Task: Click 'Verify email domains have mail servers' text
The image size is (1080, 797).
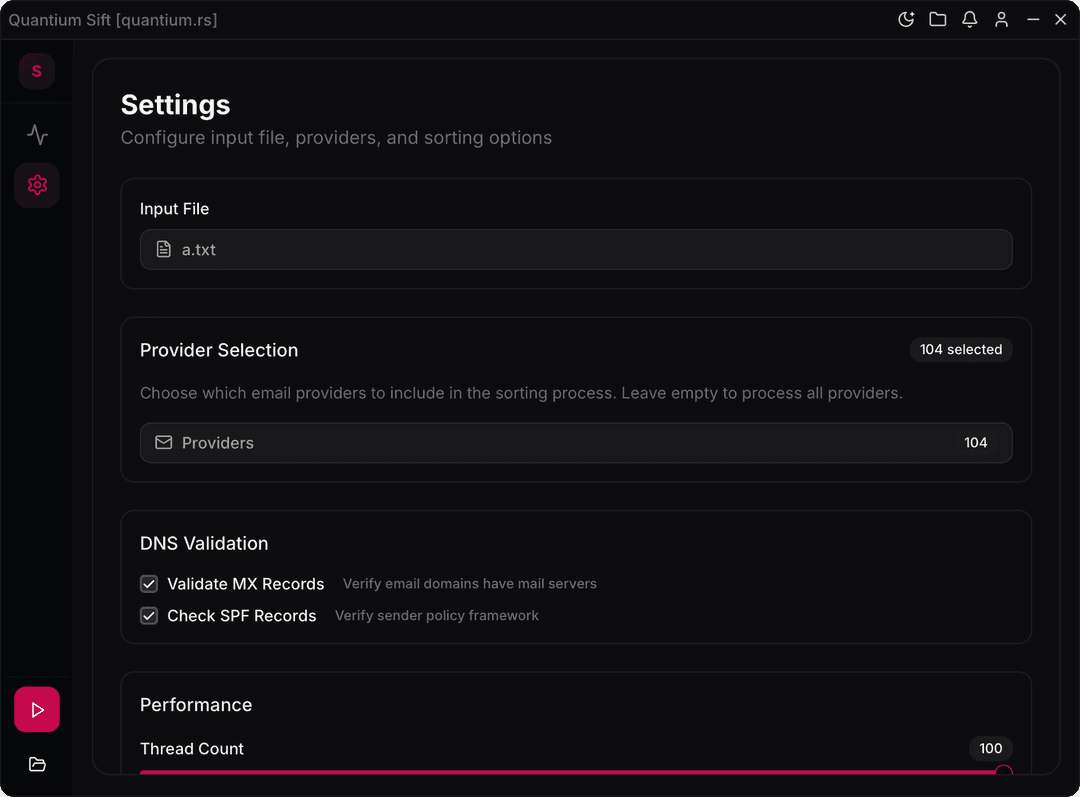Action: [470, 583]
